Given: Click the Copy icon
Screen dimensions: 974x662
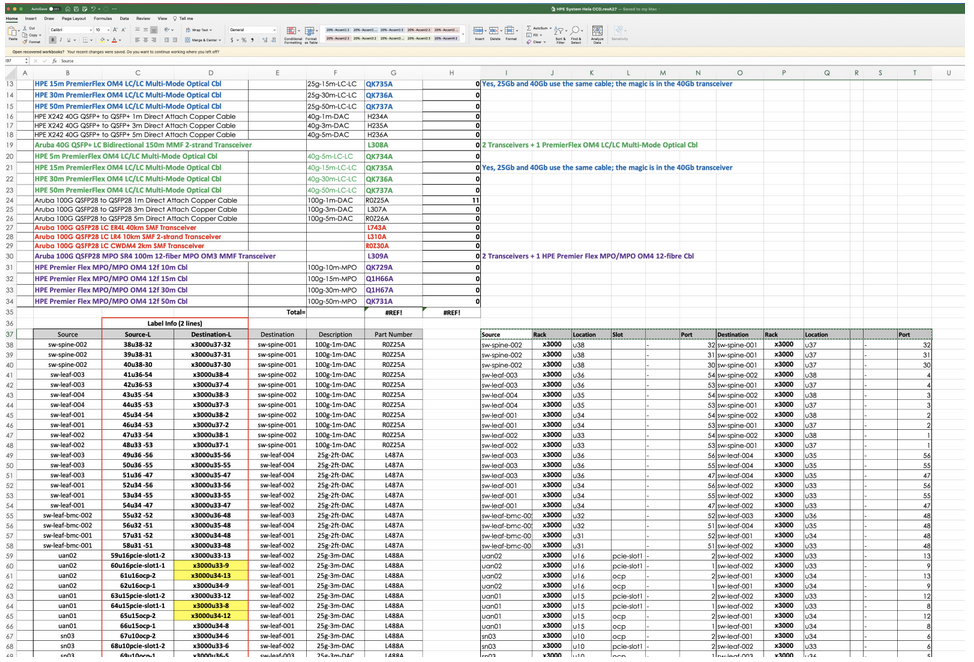Looking at the screenshot, I should 25,35.
